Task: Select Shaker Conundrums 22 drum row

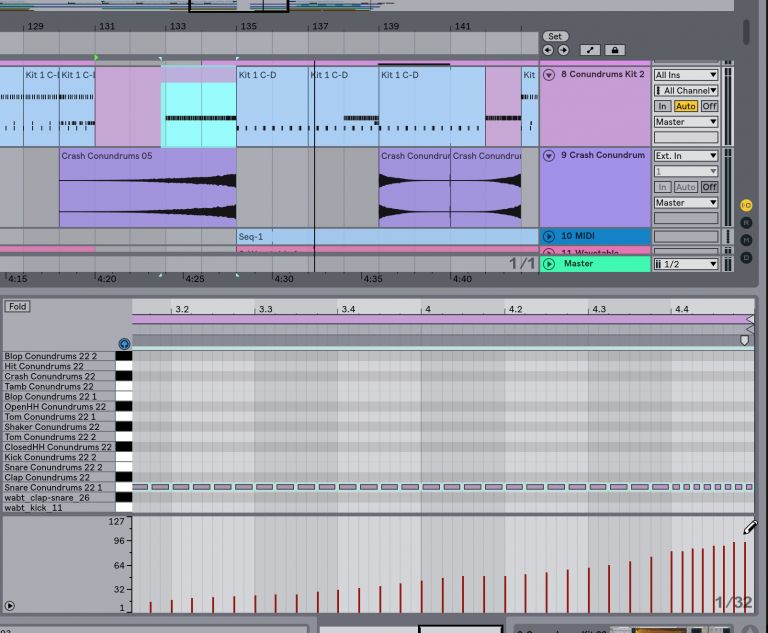Action: tap(59, 427)
